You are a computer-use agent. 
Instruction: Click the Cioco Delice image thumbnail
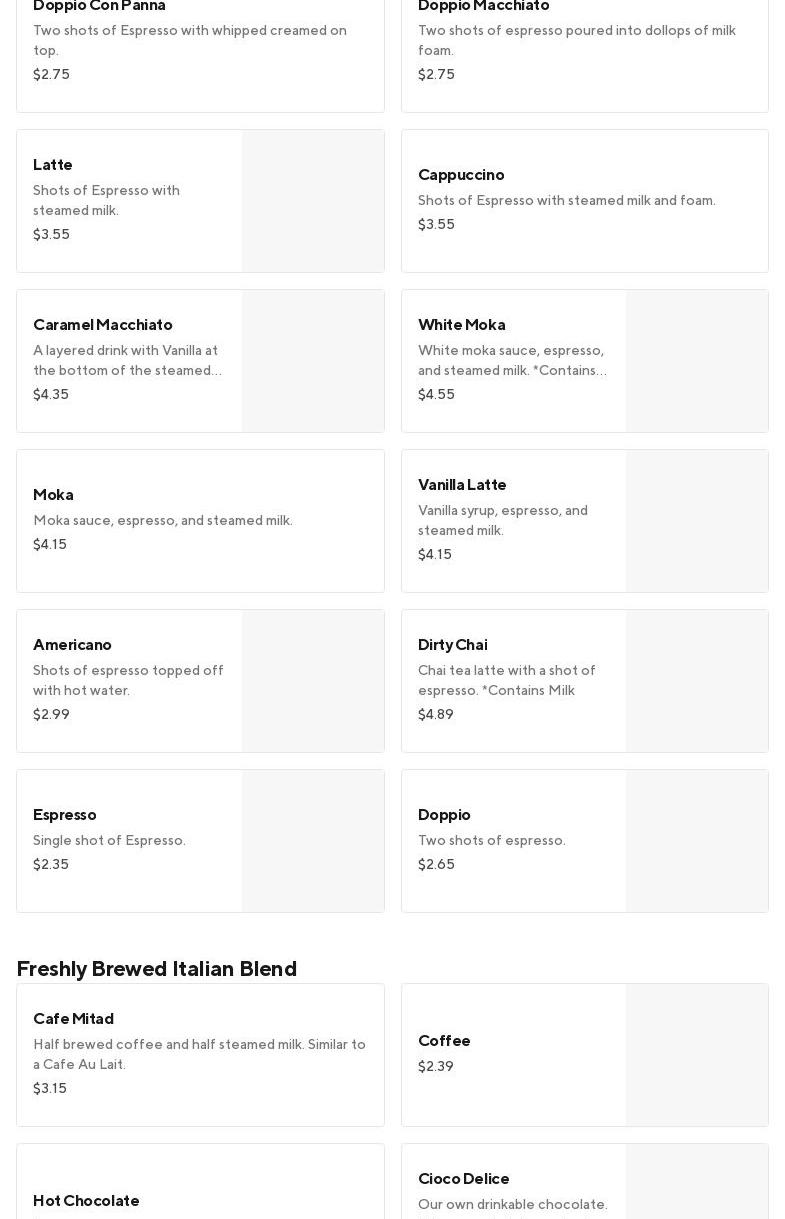(x=697, y=1185)
